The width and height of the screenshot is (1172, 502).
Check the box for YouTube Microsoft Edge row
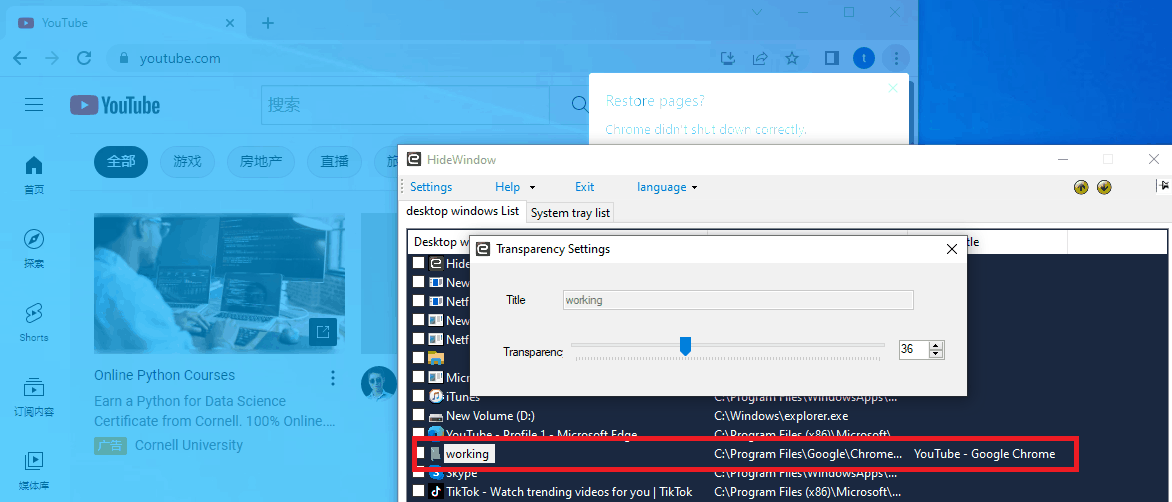[x=419, y=433]
